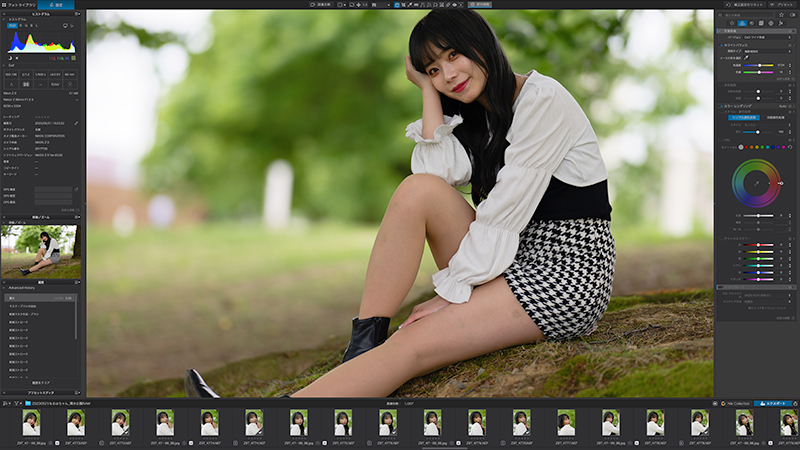Pick the white balance eyedropper in palette
The width and height of the screenshot is (800, 450).
(746, 58)
